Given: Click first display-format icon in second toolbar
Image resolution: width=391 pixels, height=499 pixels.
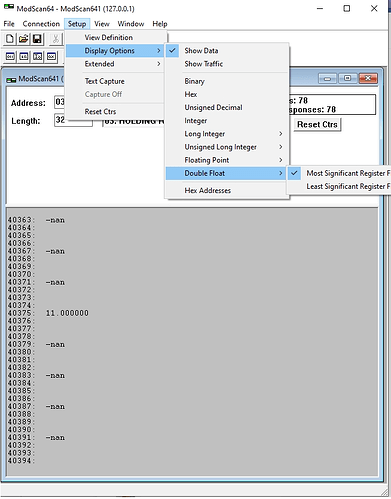Looking at the screenshot, I should click(10, 57).
